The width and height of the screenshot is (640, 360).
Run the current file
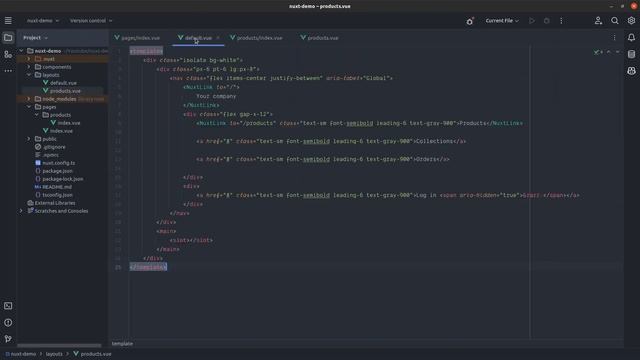coord(531,20)
